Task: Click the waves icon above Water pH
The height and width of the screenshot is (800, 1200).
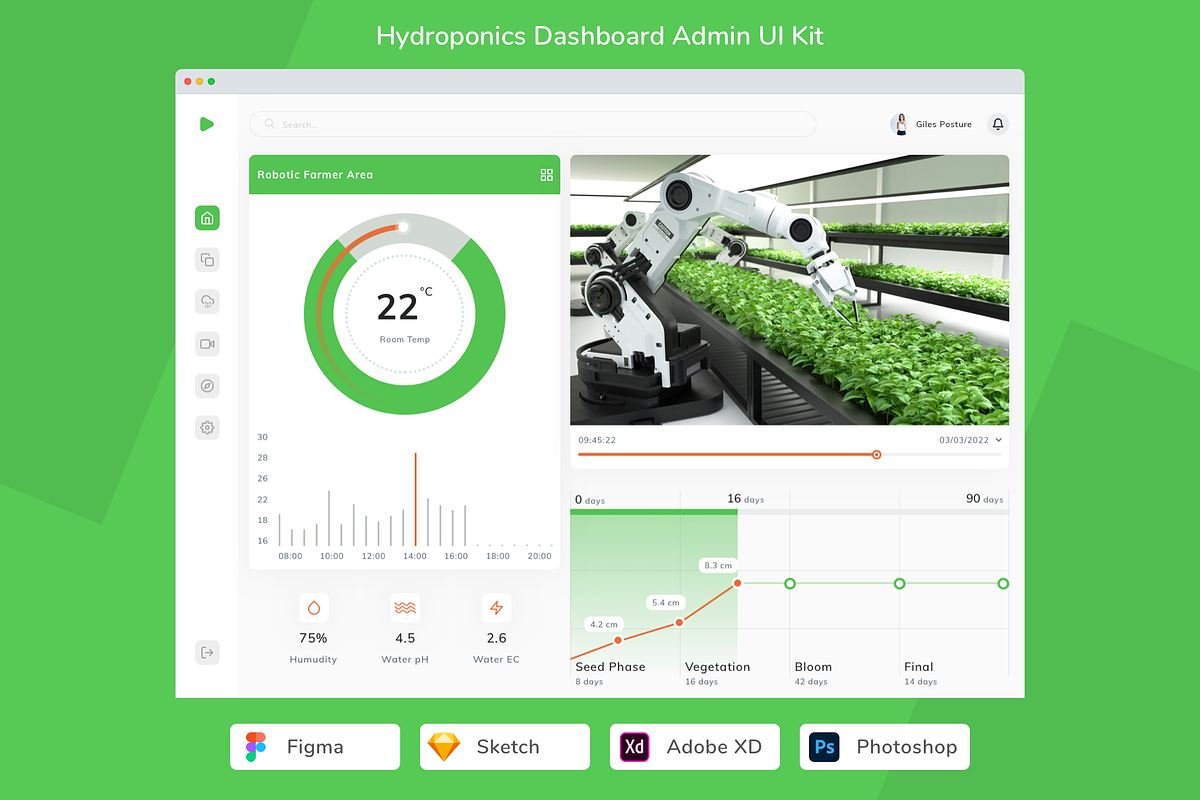Action: click(x=405, y=607)
